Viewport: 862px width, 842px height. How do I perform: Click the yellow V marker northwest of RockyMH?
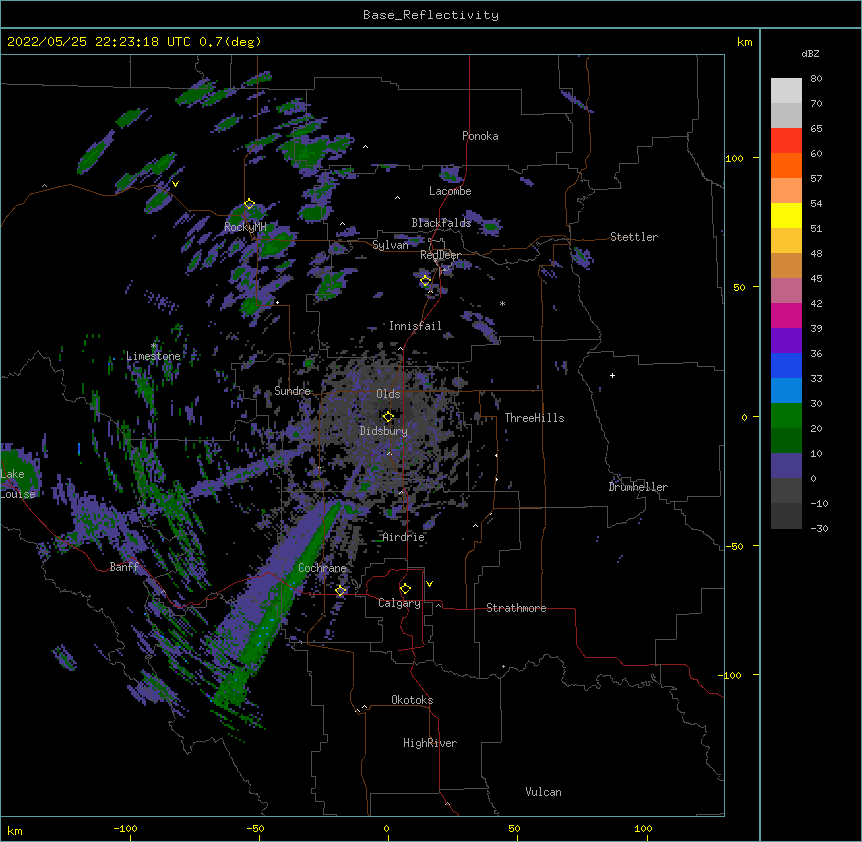(x=175, y=184)
